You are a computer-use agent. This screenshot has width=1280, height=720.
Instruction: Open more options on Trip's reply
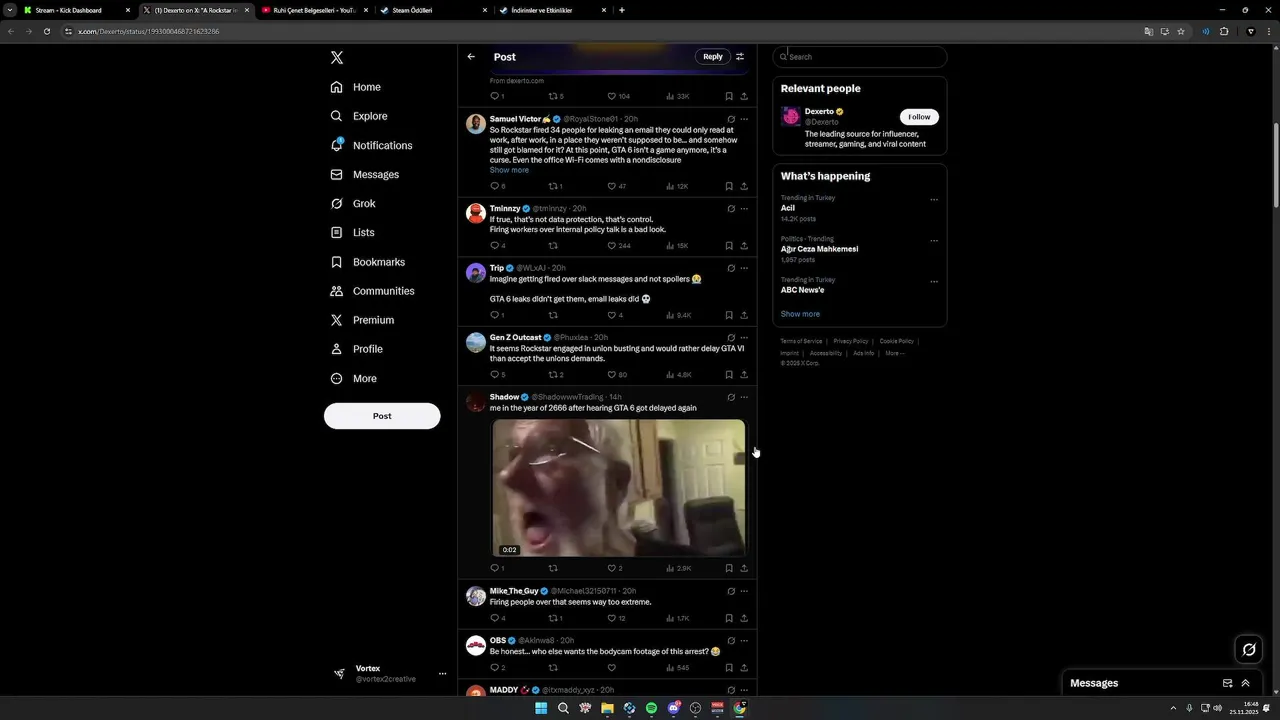point(744,268)
